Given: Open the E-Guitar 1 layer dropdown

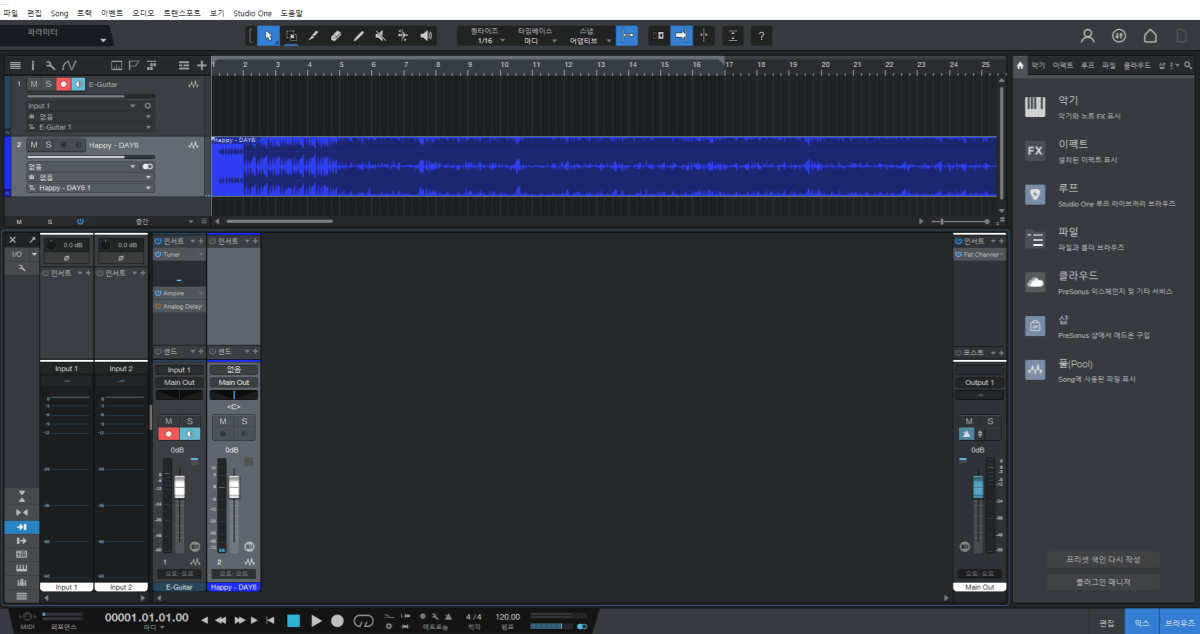Looking at the screenshot, I should (90, 127).
